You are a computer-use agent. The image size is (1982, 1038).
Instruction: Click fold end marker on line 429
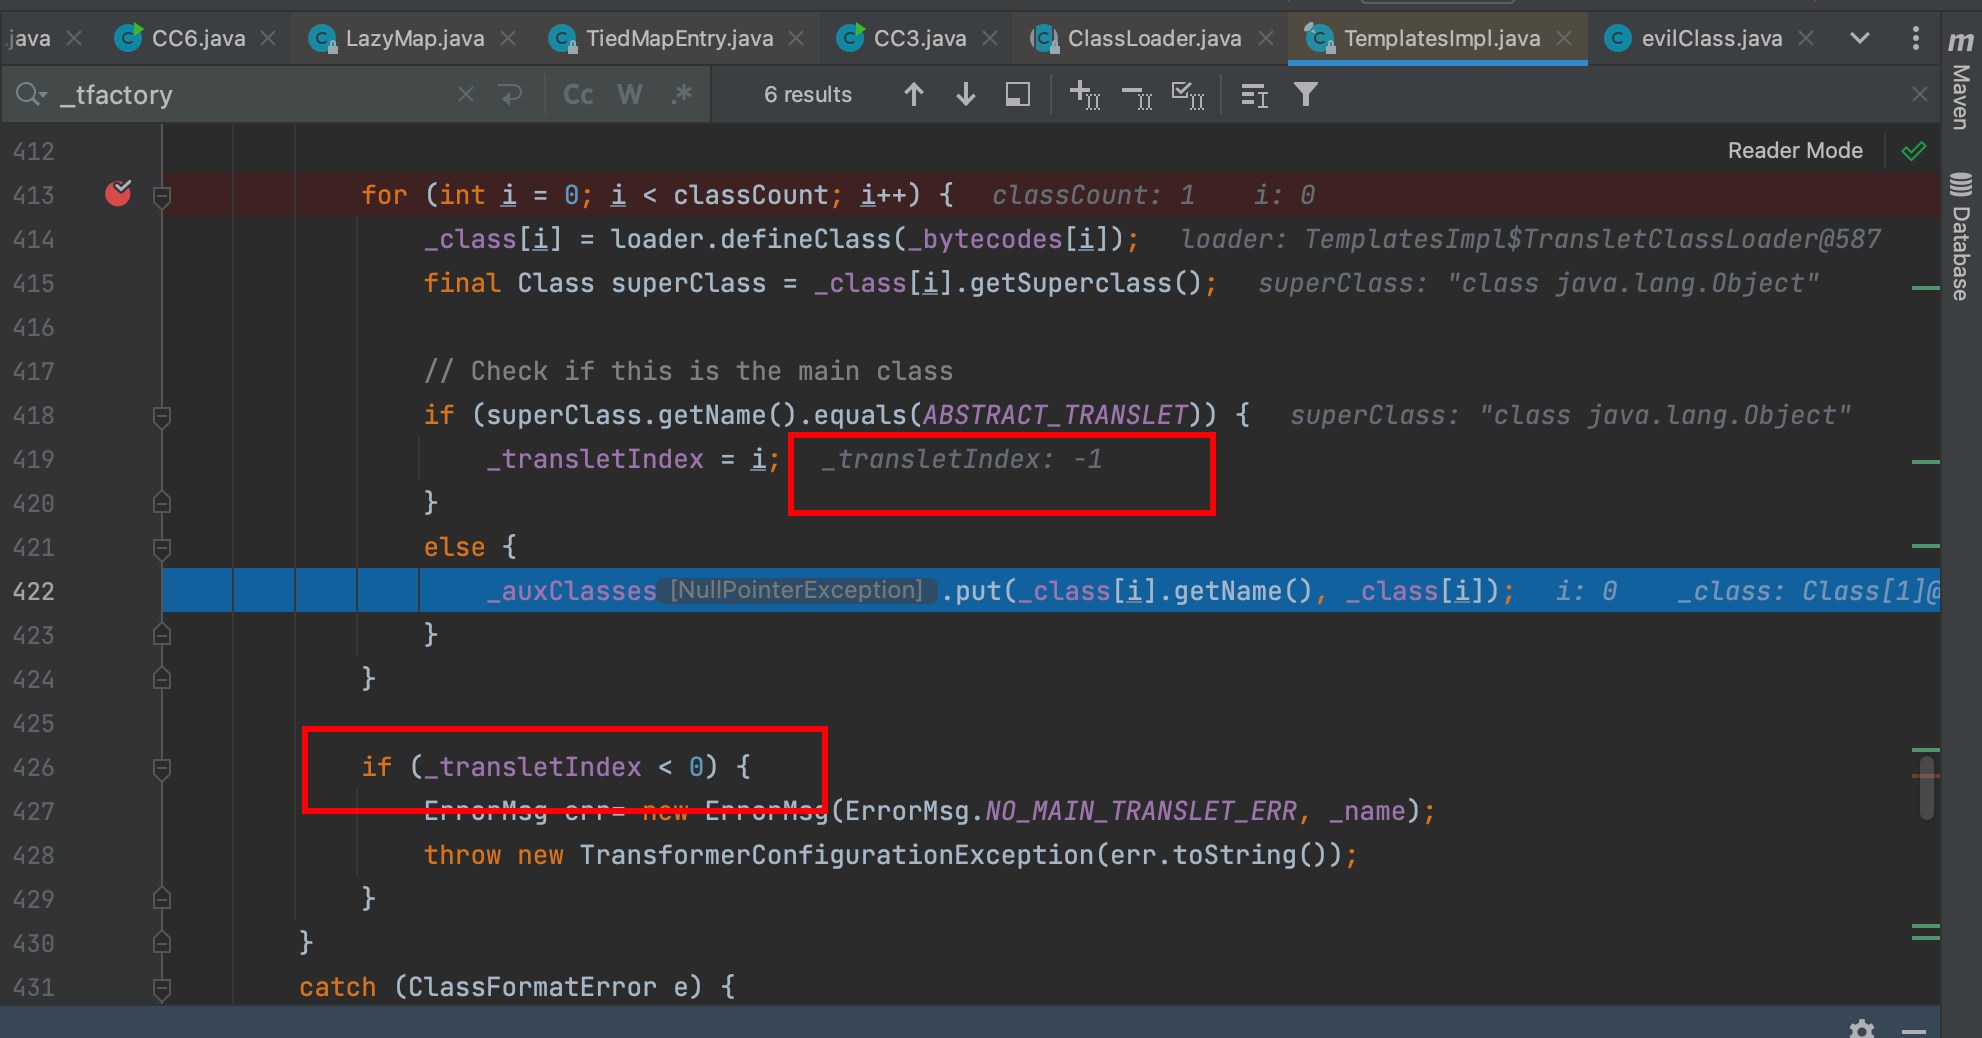(x=162, y=899)
